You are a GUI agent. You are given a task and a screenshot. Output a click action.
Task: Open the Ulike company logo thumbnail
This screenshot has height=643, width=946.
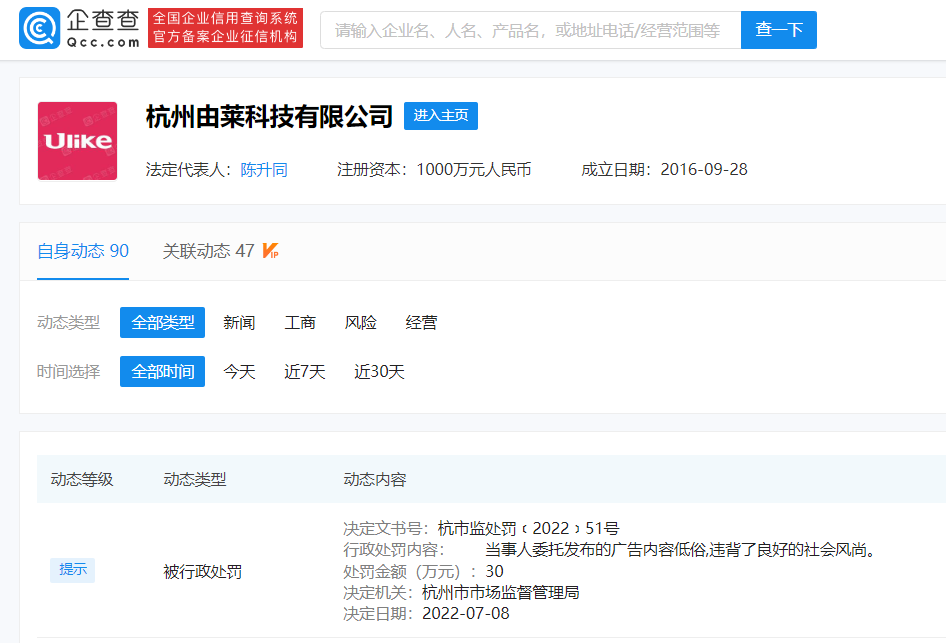(x=77, y=141)
